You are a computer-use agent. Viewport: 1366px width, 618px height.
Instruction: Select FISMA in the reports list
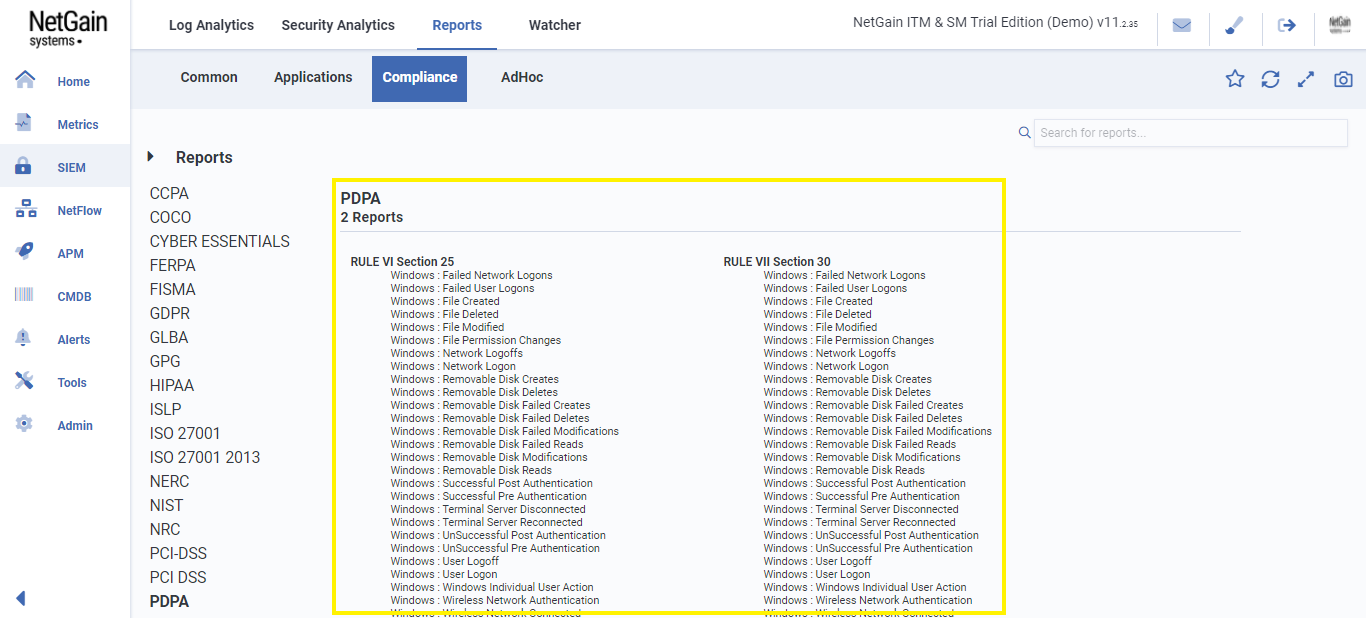coord(173,289)
